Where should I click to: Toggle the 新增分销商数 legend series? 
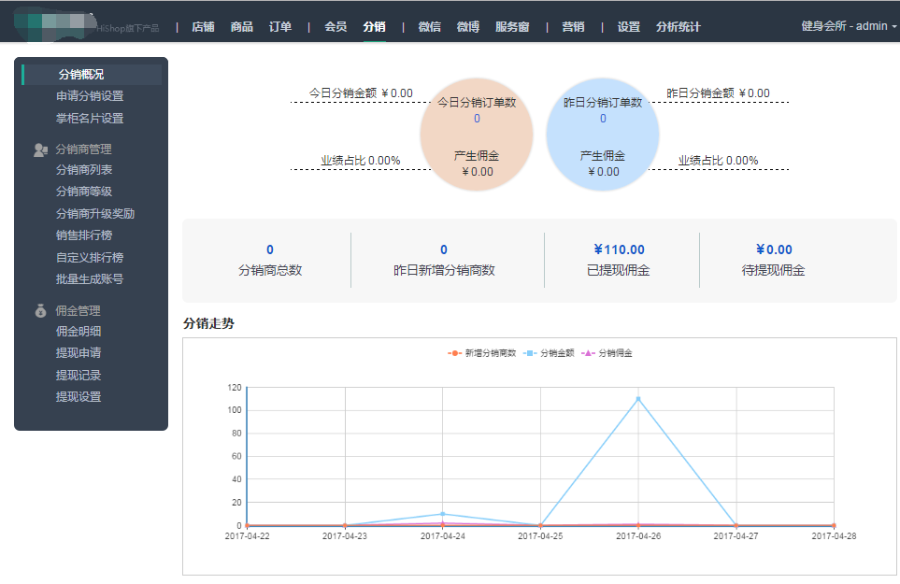[482, 353]
